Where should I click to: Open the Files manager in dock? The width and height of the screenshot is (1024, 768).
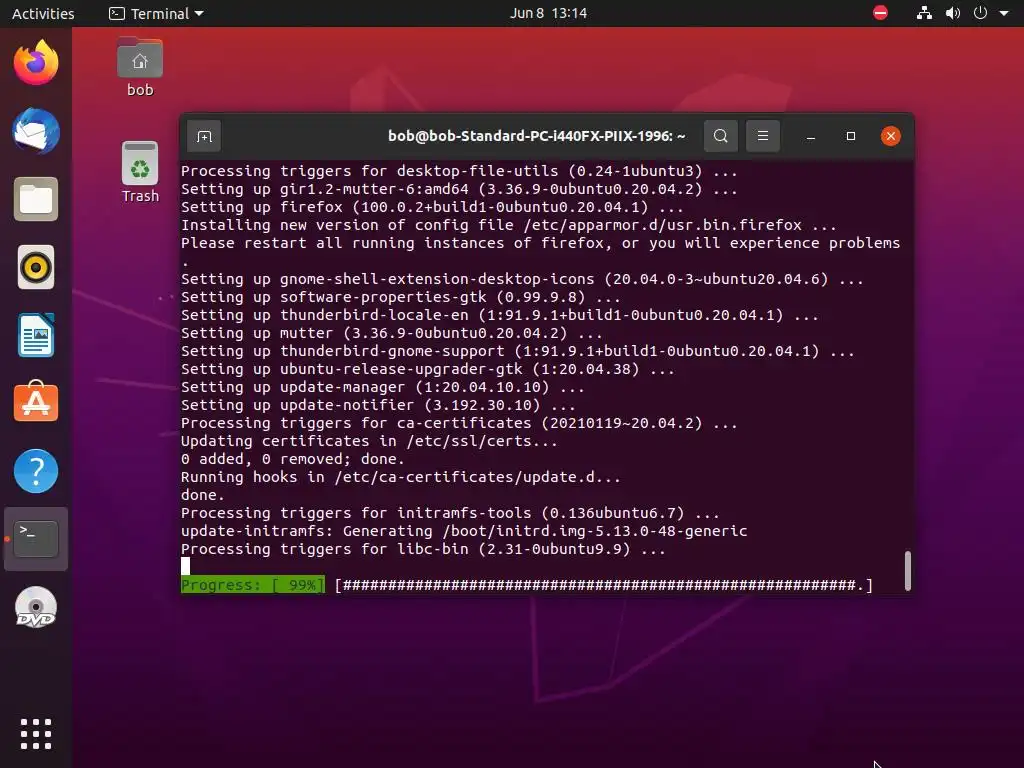tap(36, 199)
